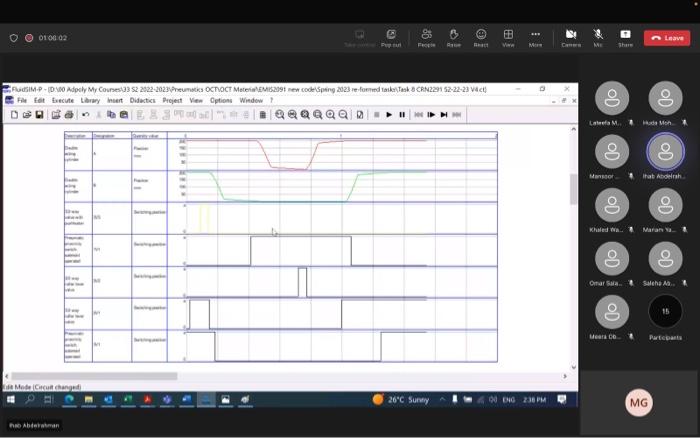Select participant Meera Ob. avatar
The height and width of the screenshot is (438, 700).
pos(612,312)
